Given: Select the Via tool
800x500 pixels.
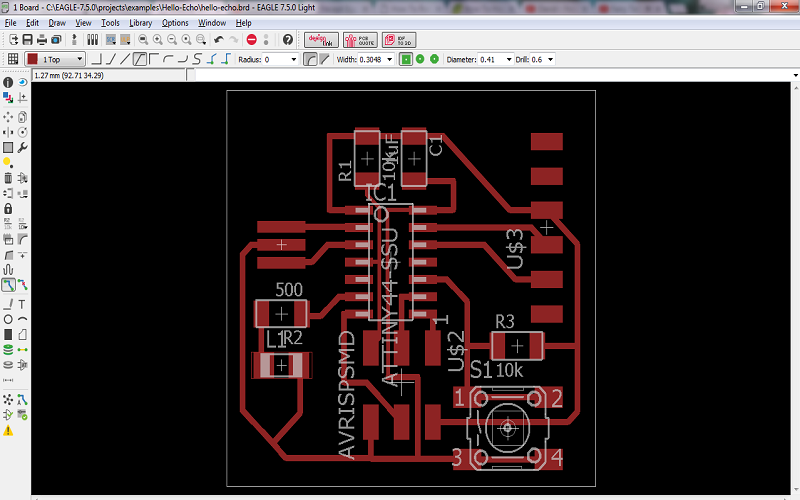Looking at the screenshot, I should pyautogui.click(x=8, y=350).
